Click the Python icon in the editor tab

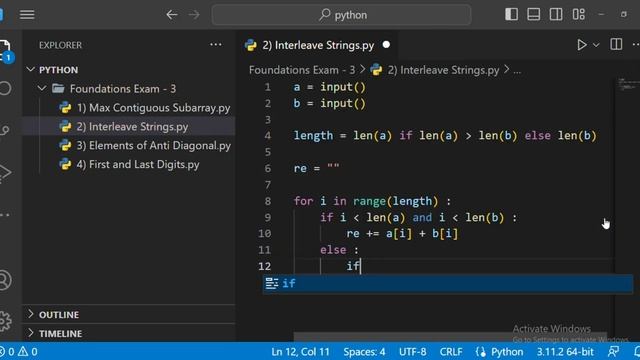[x=251, y=45]
